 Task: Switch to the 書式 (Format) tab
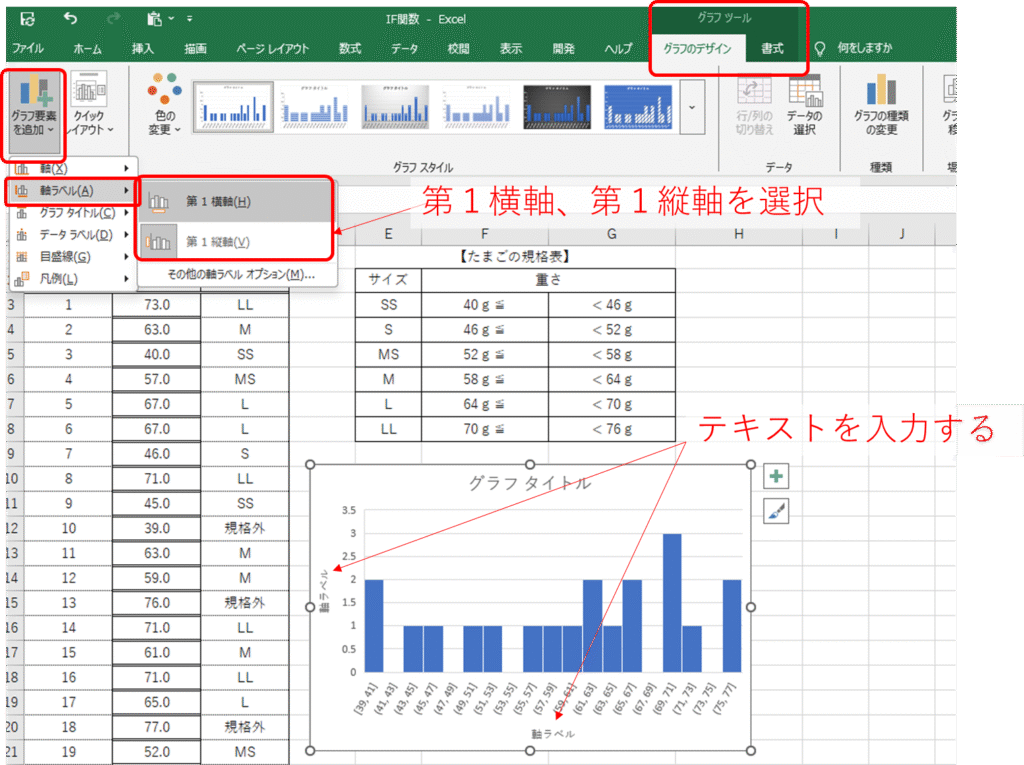pos(772,48)
